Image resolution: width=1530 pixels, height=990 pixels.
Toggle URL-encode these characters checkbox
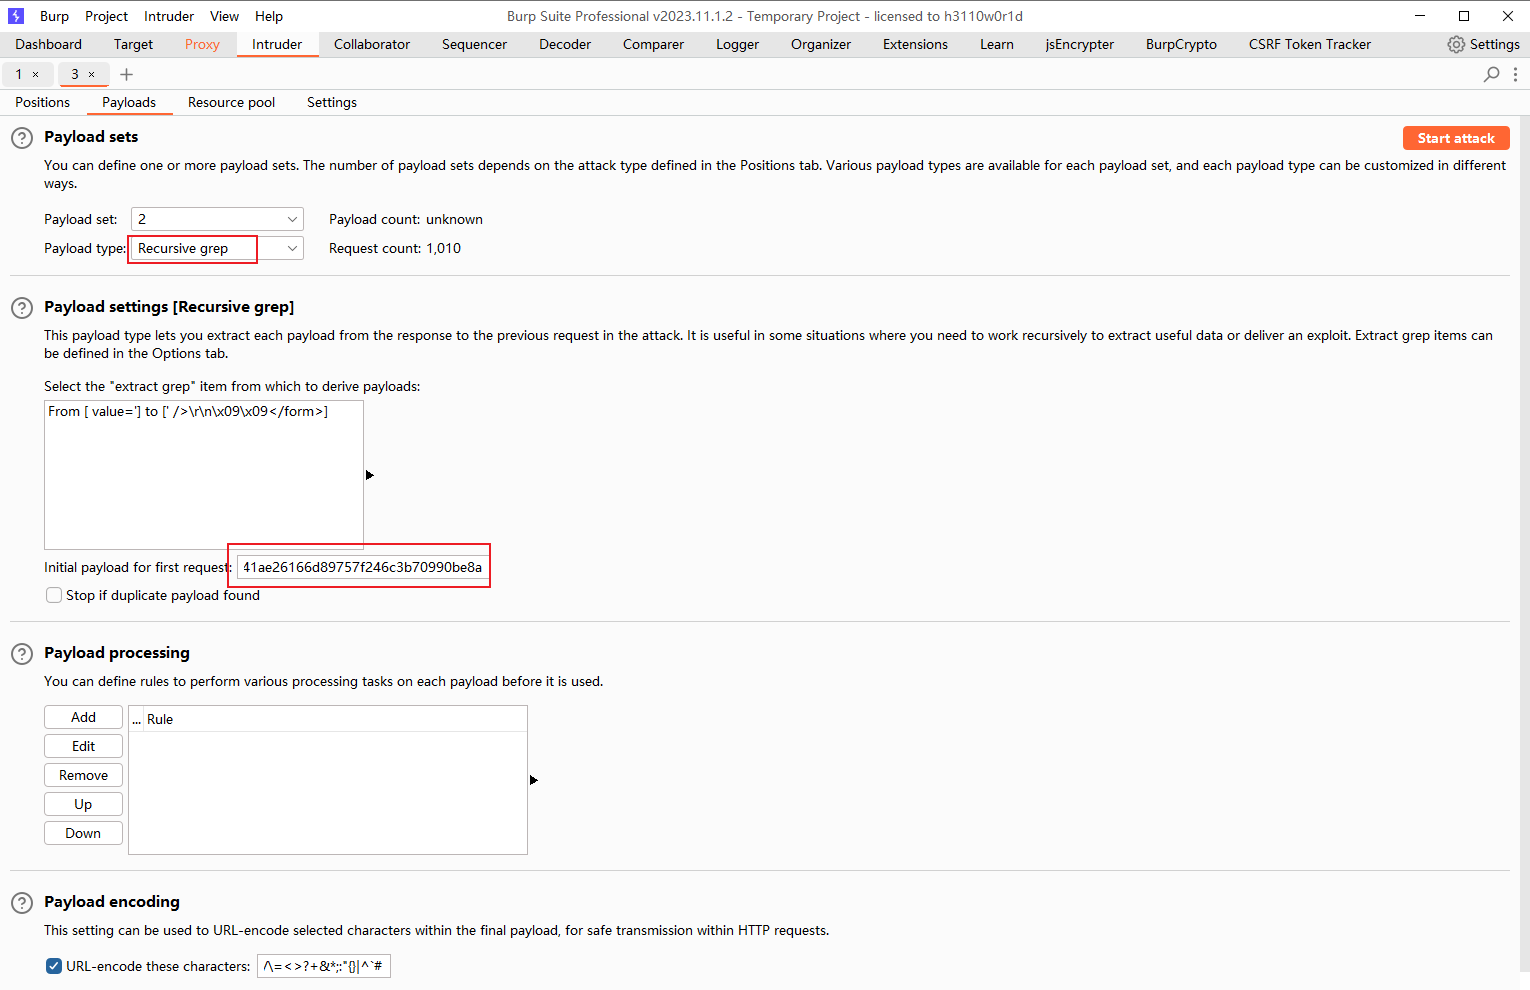54,966
